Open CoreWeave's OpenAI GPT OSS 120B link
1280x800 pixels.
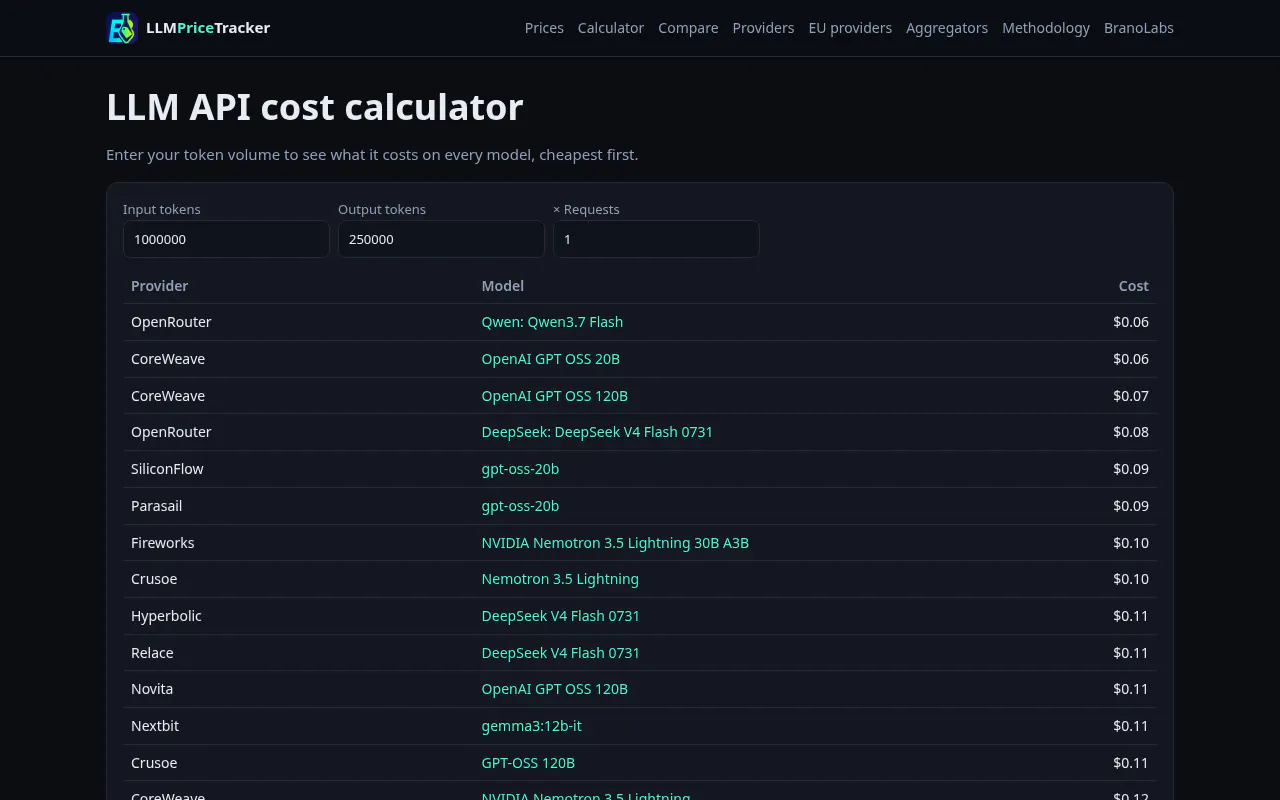click(555, 396)
